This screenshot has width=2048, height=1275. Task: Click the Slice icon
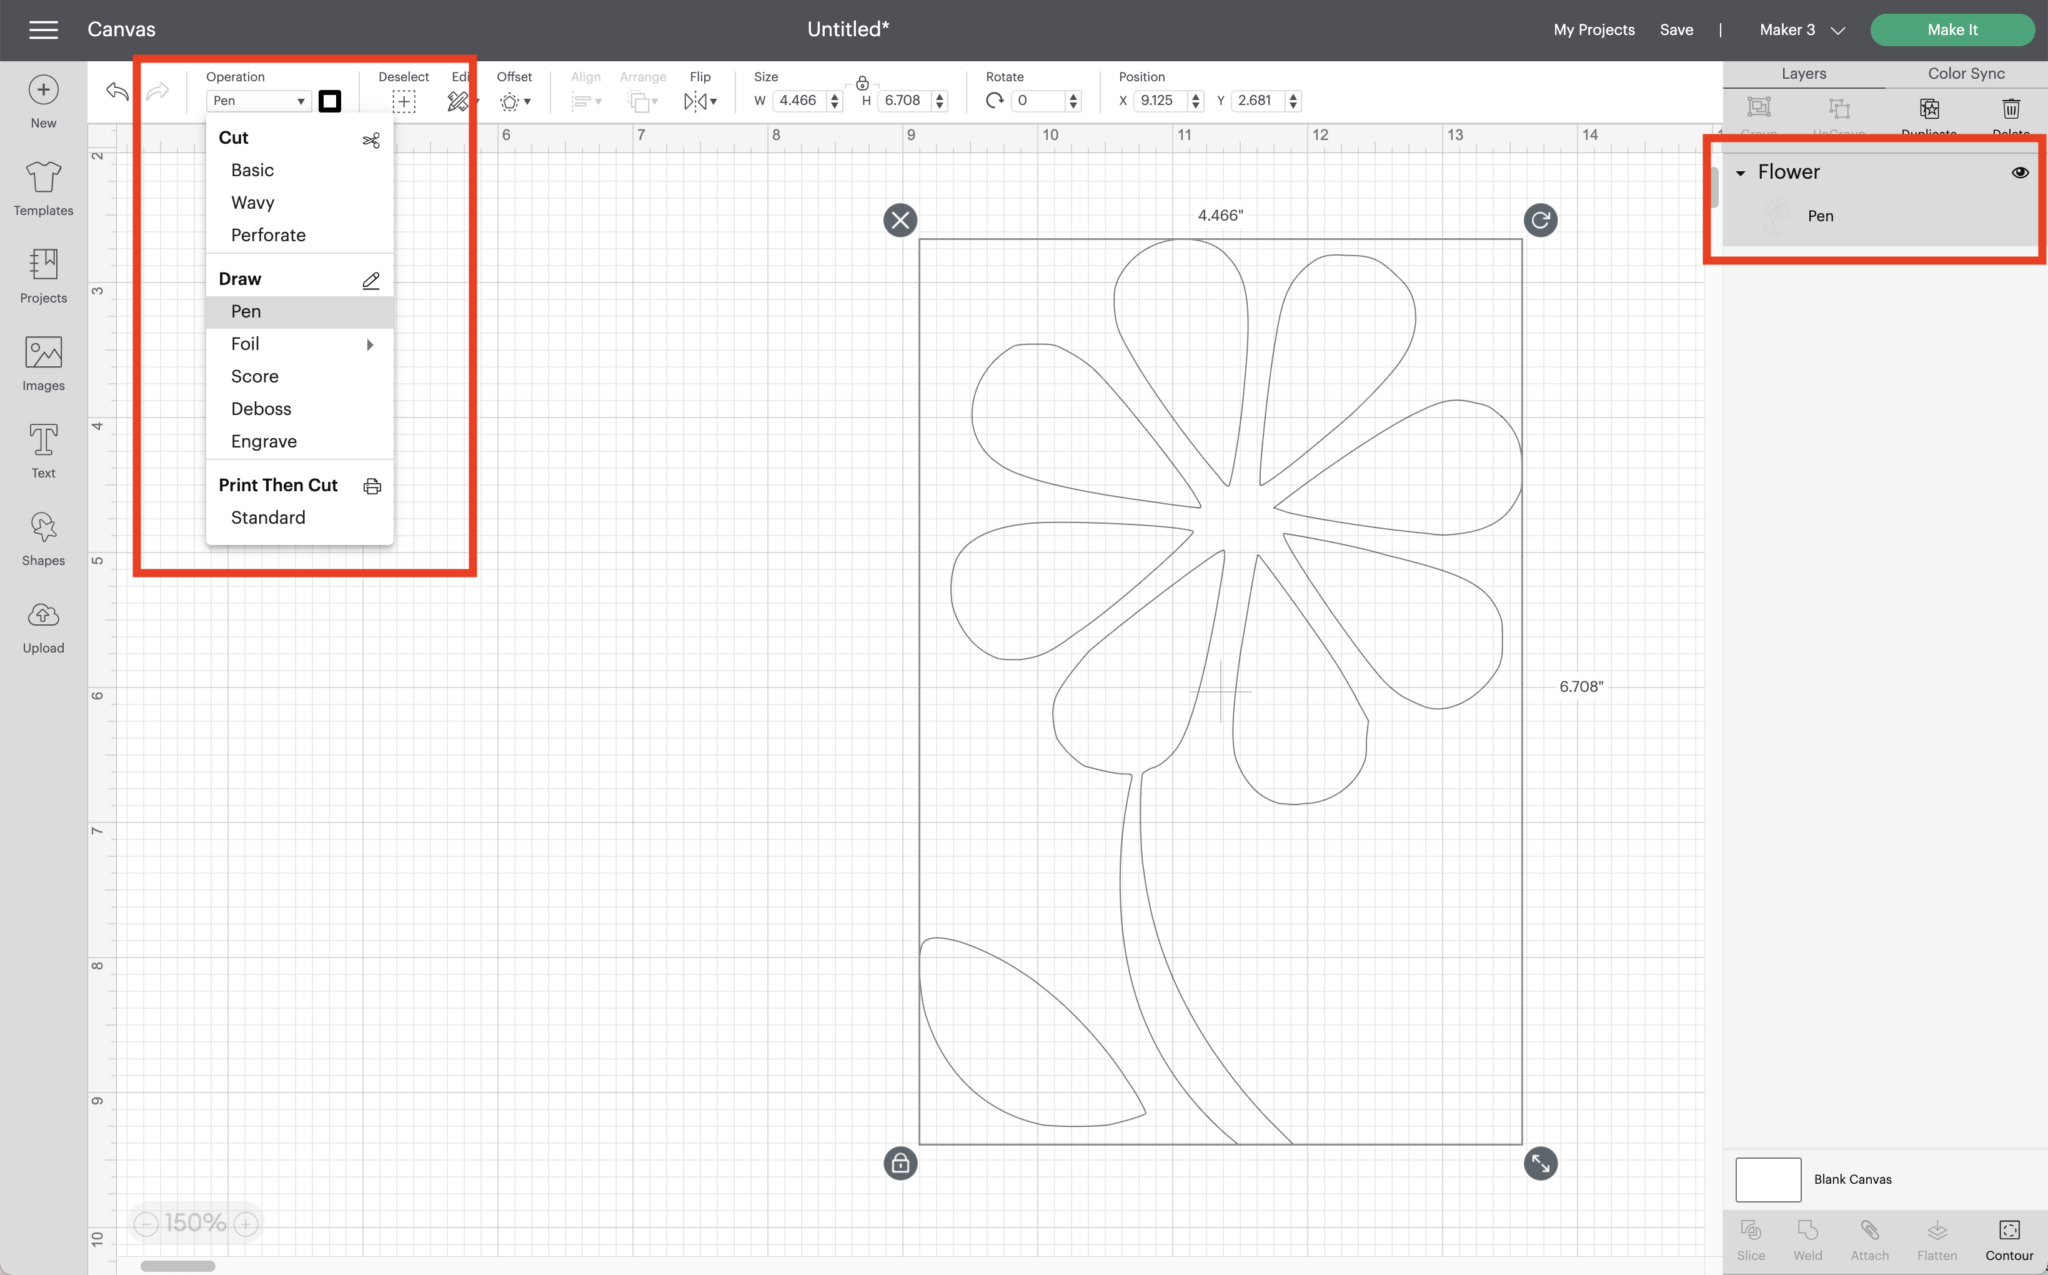point(1751,1238)
